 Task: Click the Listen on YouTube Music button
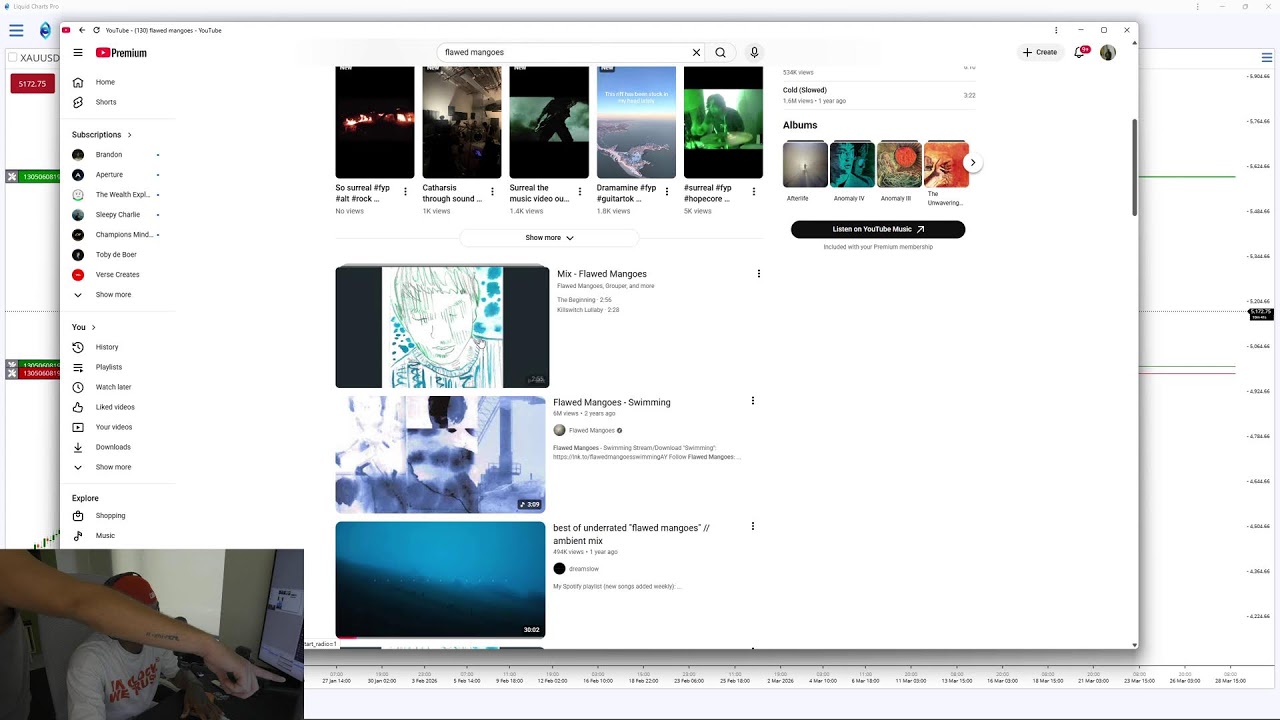(878, 229)
